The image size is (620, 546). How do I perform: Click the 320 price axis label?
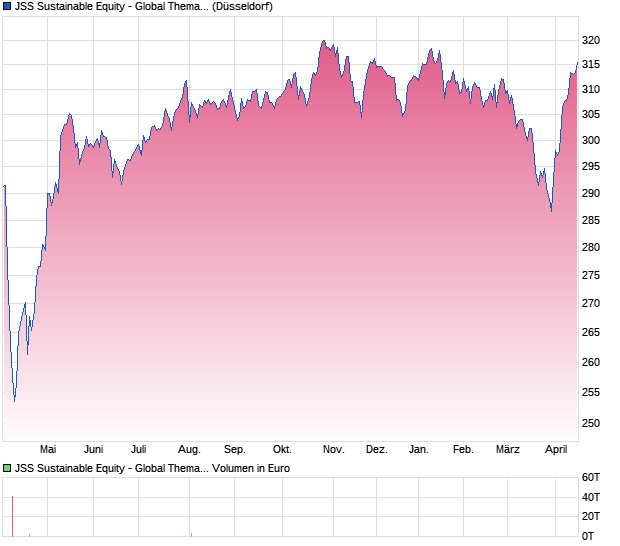pyautogui.click(x=591, y=41)
